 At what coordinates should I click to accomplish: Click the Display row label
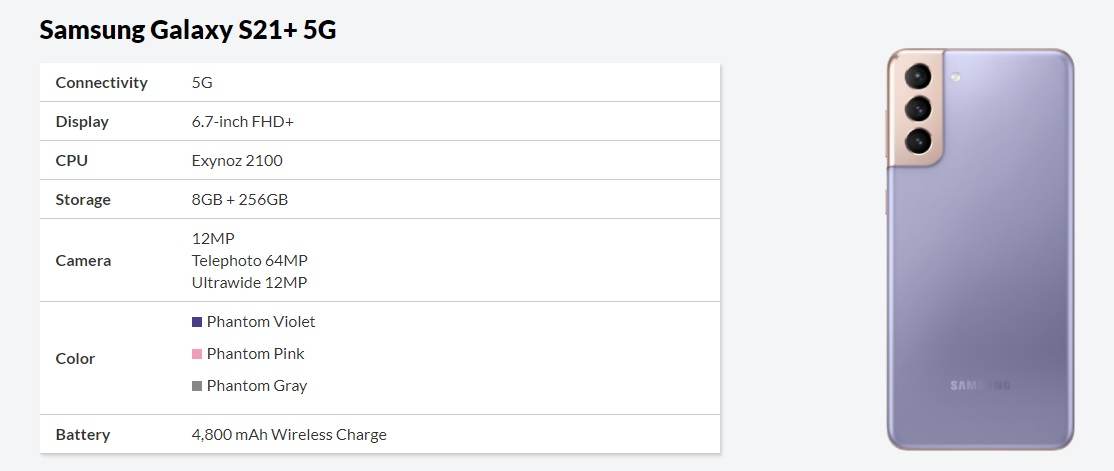click(x=82, y=122)
